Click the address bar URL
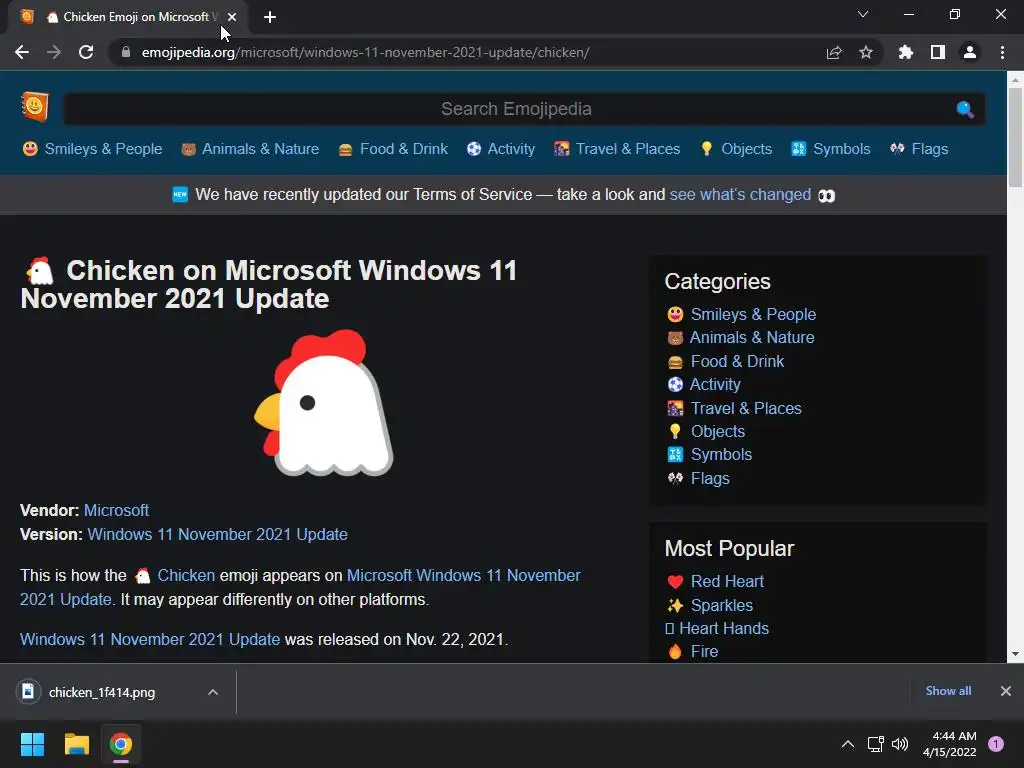Image resolution: width=1024 pixels, height=768 pixels. pos(366,52)
